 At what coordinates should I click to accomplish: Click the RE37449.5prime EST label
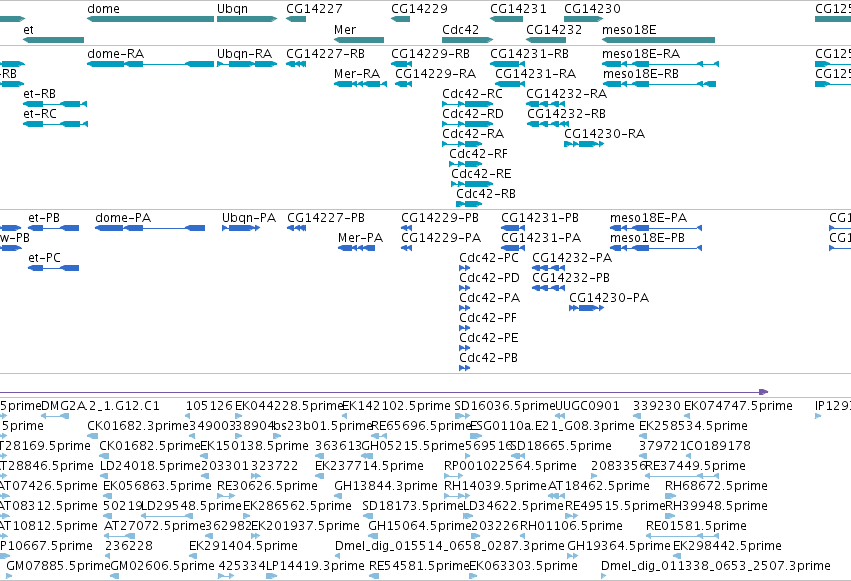(695, 465)
